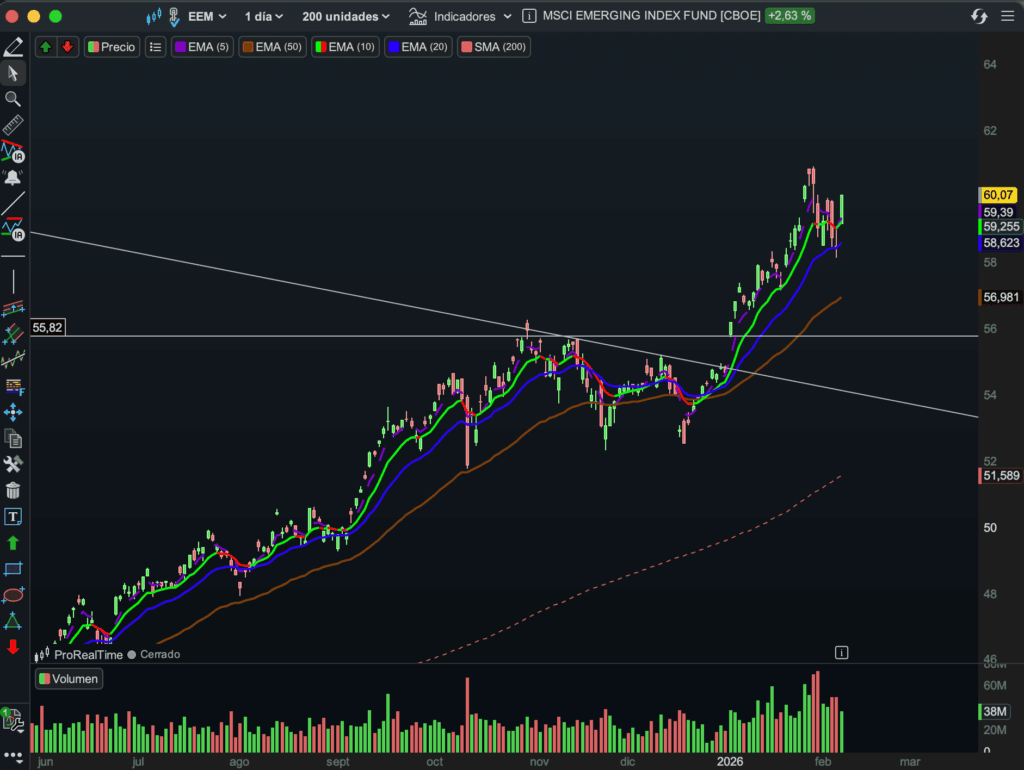1024x770 pixels.
Task: Toggle the SMA (200) indicator
Action: pos(493,47)
